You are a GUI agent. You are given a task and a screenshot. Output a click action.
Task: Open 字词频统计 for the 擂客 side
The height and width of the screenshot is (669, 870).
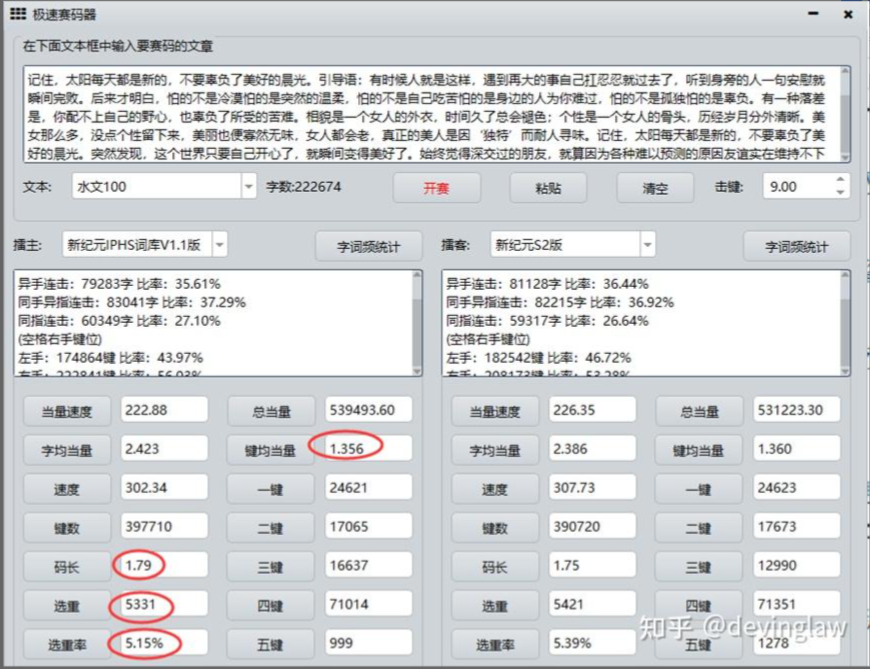point(797,246)
